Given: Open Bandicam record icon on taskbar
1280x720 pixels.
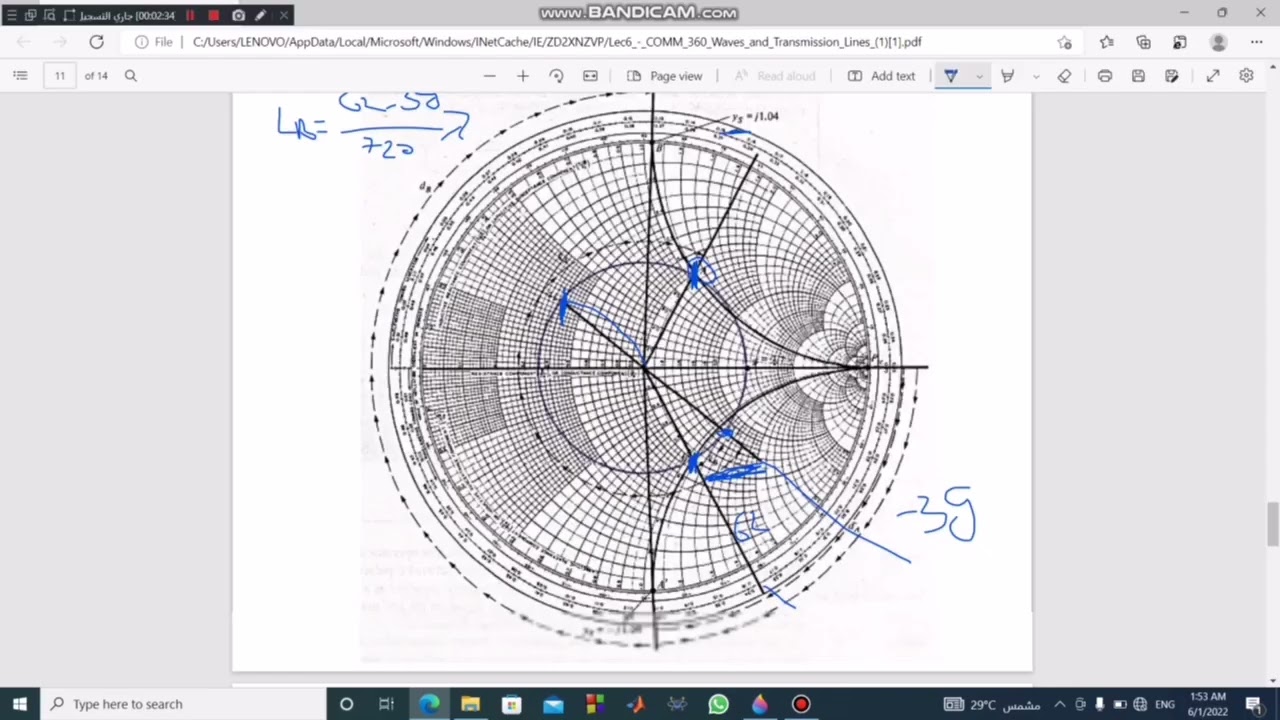Looking at the screenshot, I should (x=801, y=704).
